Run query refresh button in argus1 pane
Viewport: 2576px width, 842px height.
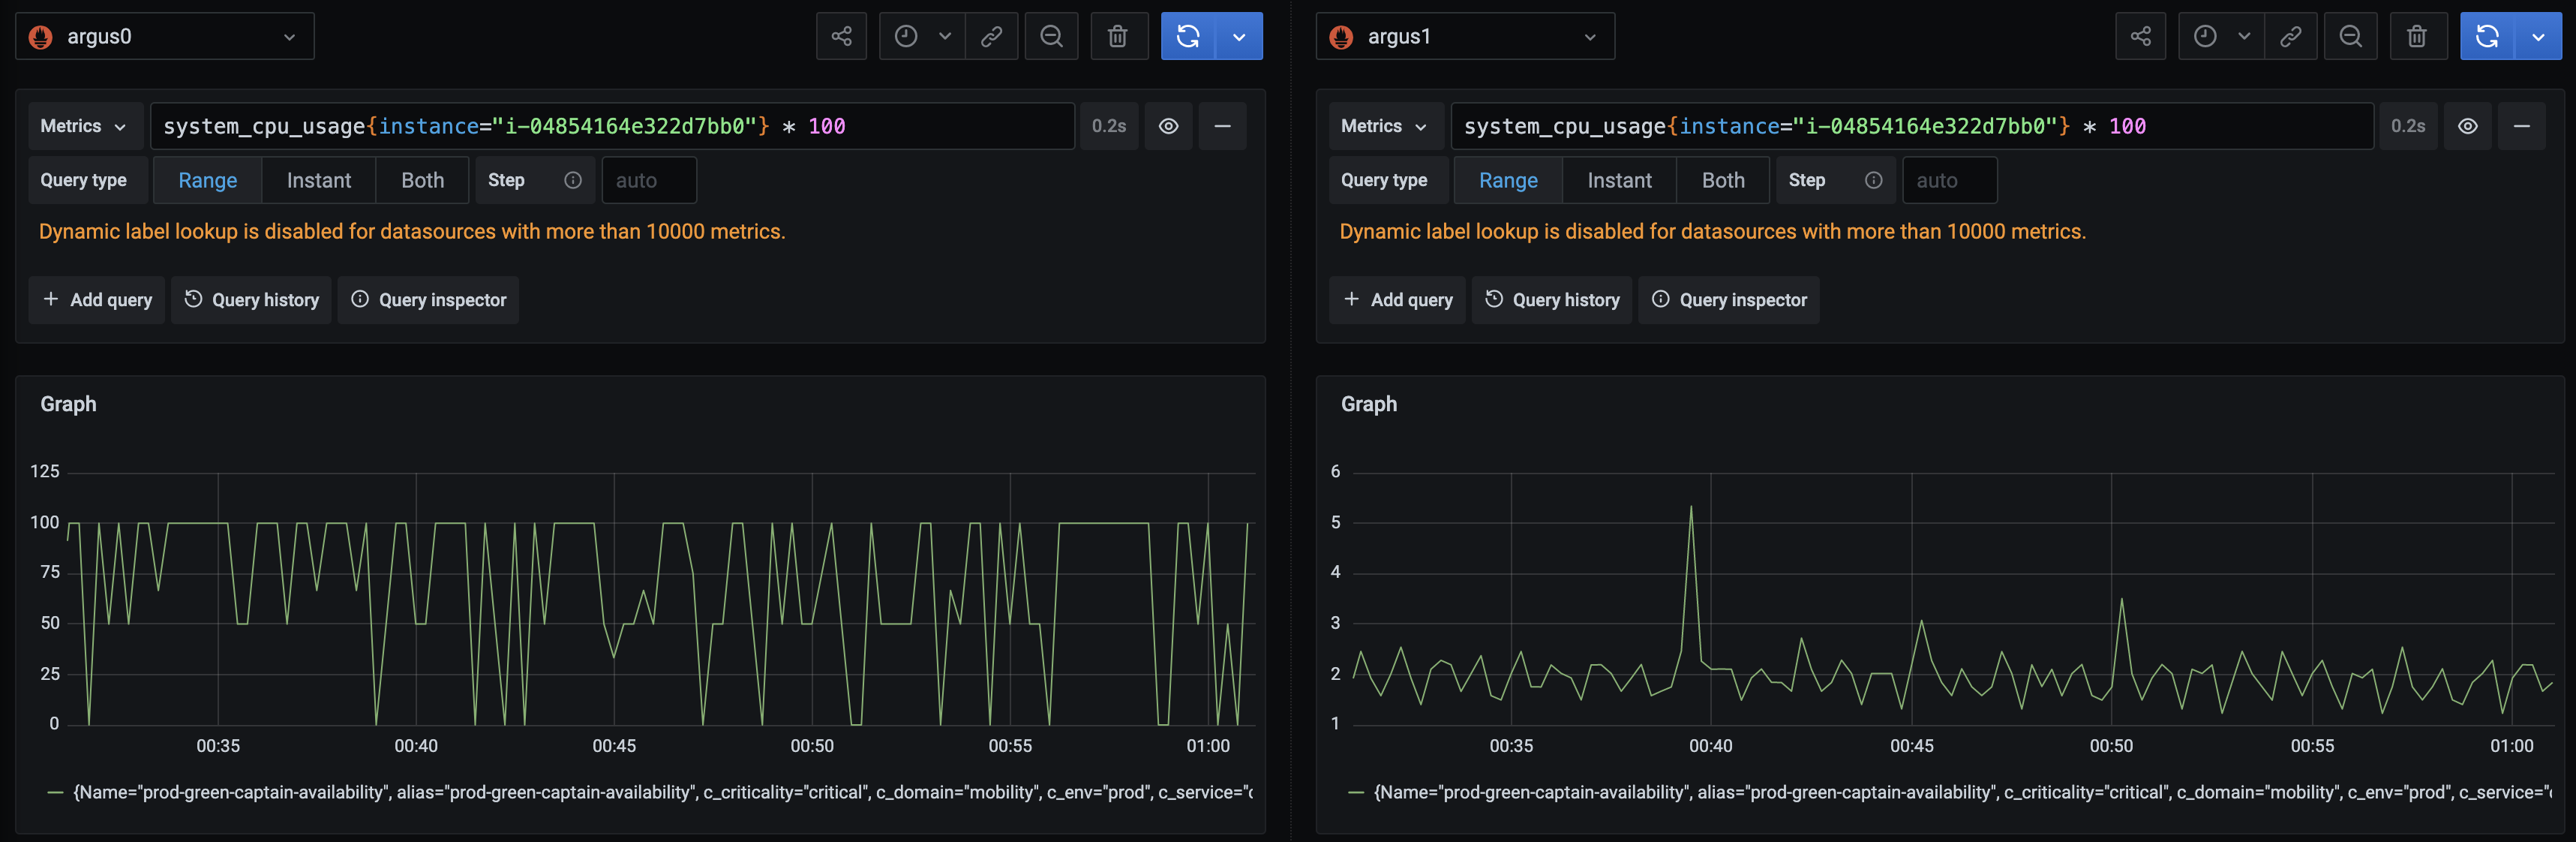[2486, 37]
